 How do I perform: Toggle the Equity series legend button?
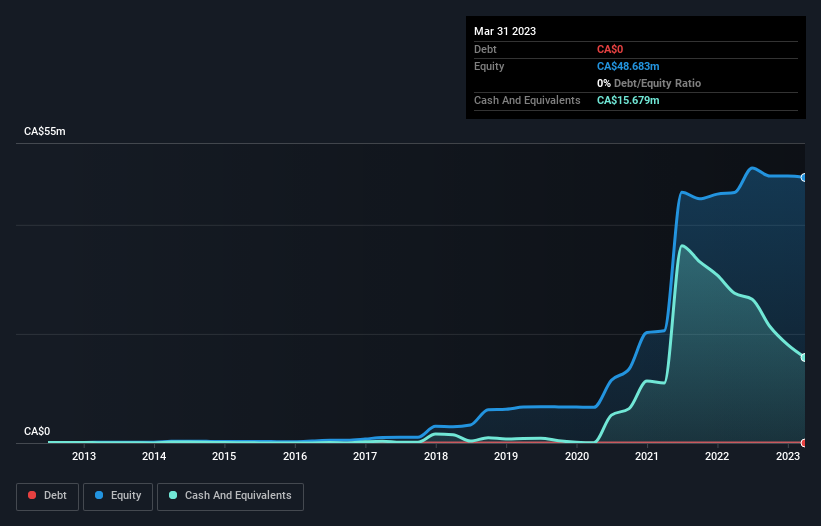(118, 496)
